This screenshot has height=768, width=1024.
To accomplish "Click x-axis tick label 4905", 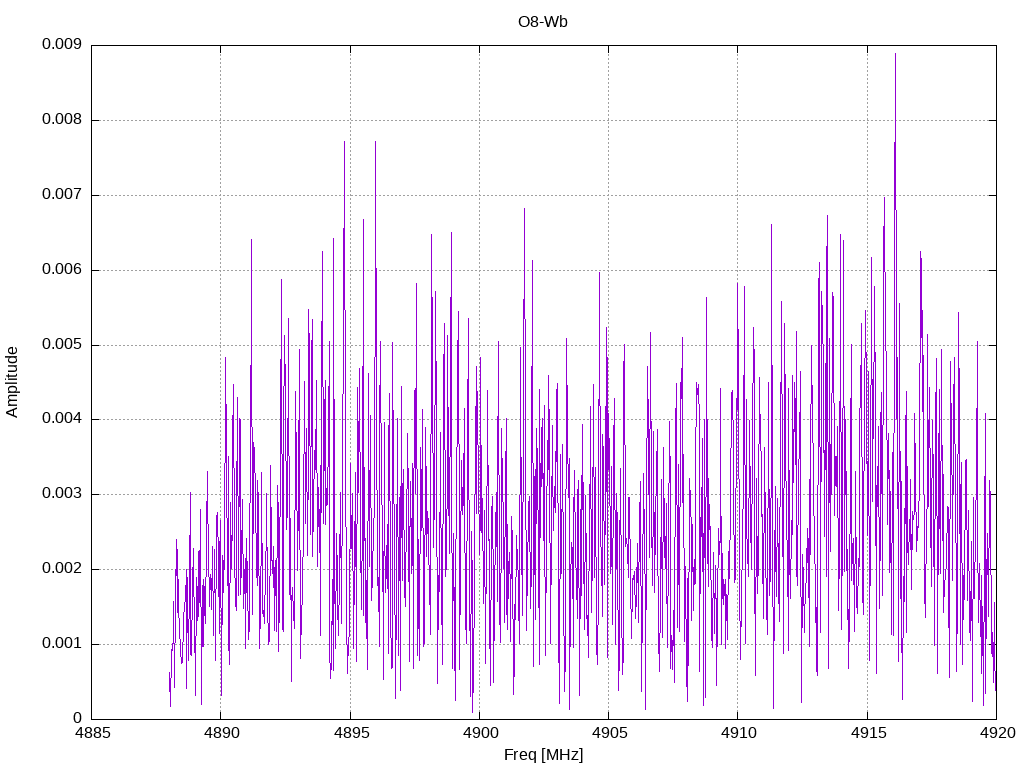I will [609, 733].
